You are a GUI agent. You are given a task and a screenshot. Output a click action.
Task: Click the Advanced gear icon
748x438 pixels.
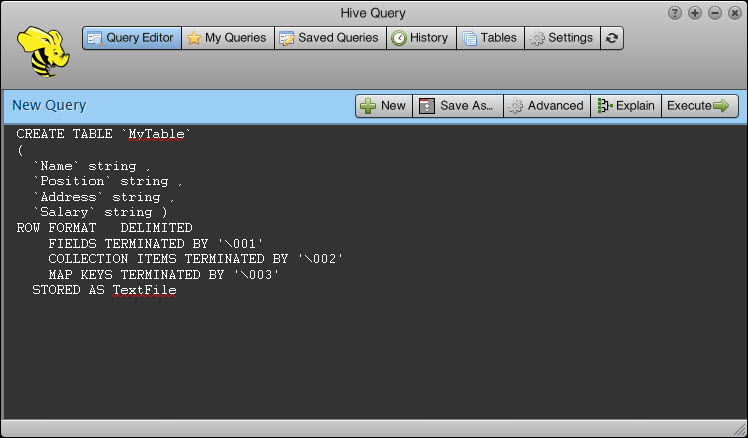pyautogui.click(x=515, y=106)
